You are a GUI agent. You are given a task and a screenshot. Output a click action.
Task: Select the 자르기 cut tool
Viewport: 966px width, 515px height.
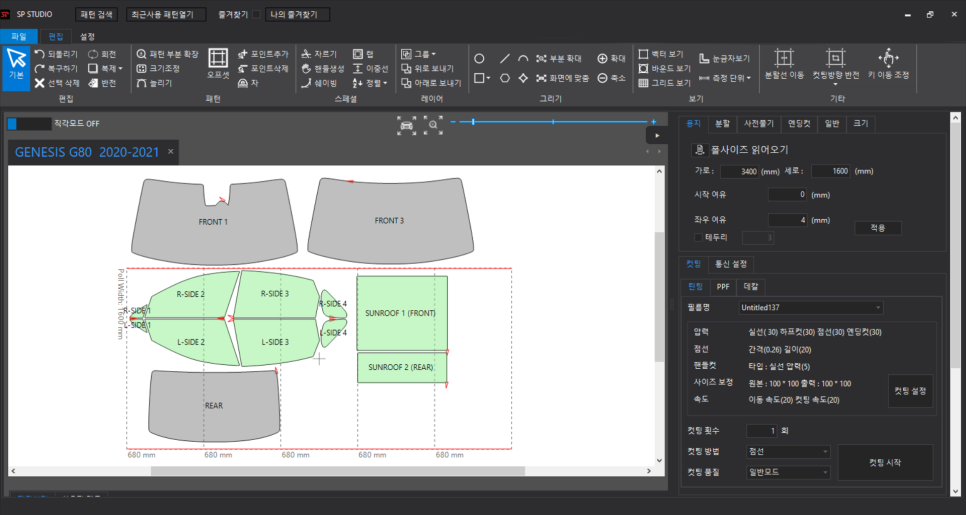click(x=319, y=54)
